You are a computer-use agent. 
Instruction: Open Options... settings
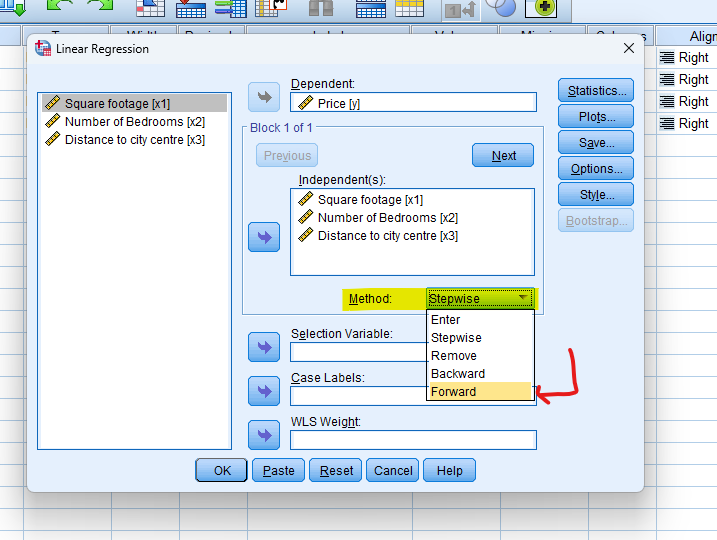(x=596, y=169)
